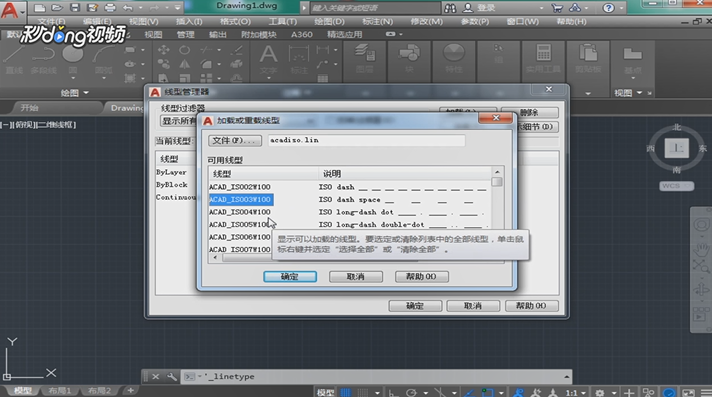712x397 pixels.
Task: Click the acadiso.lin file name field
Action: (x=366, y=140)
